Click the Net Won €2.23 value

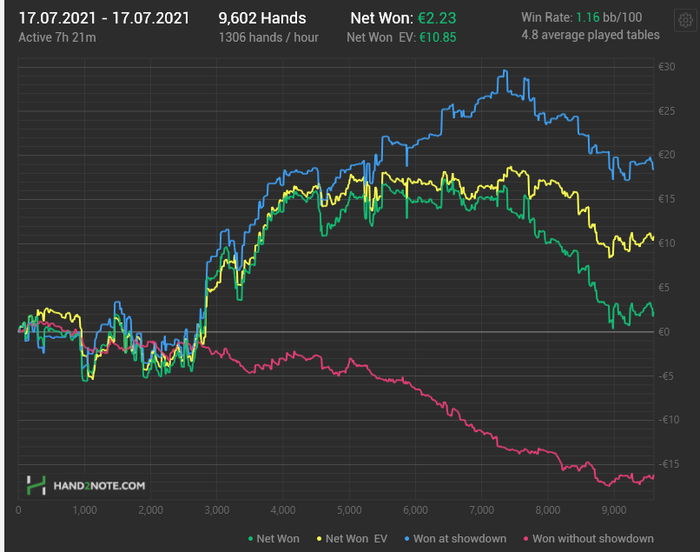(x=437, y=18)
